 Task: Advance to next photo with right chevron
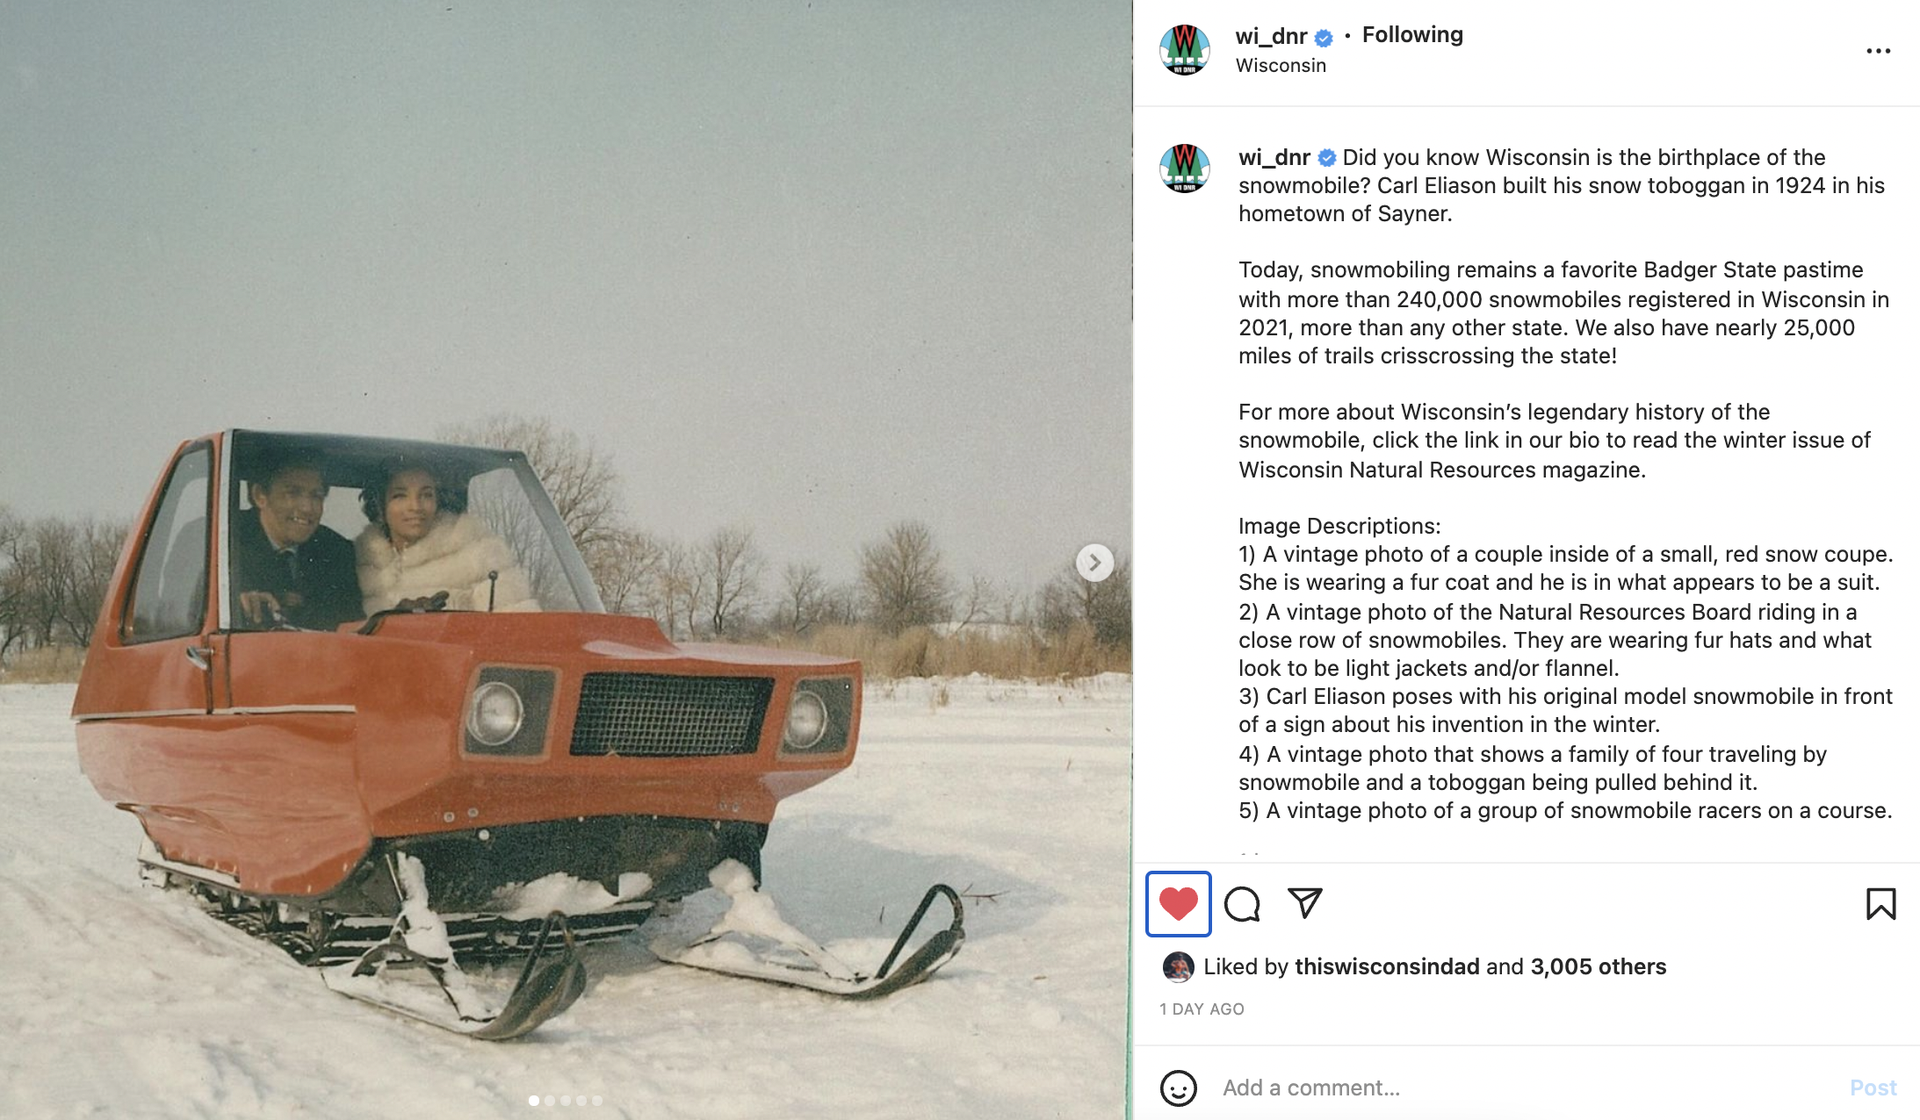click(1095, 562)
